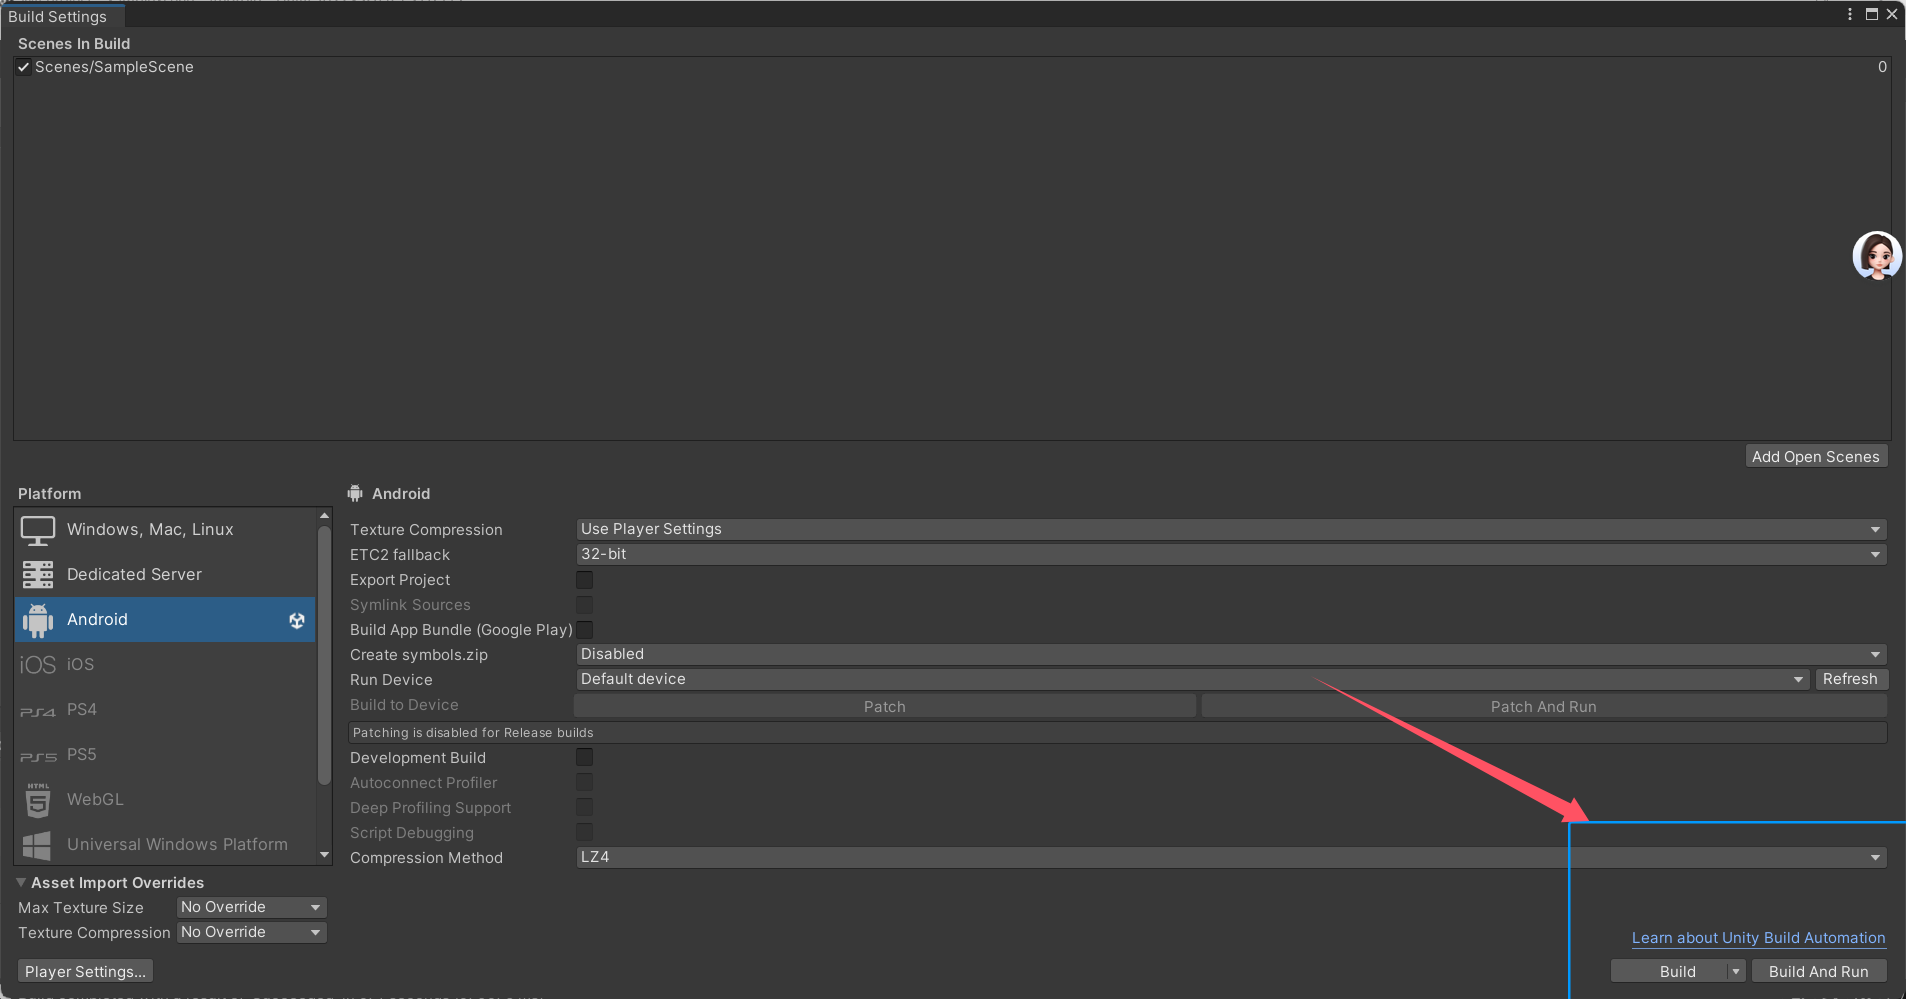Select the WebGL platform entry

[x=165, y=800]
